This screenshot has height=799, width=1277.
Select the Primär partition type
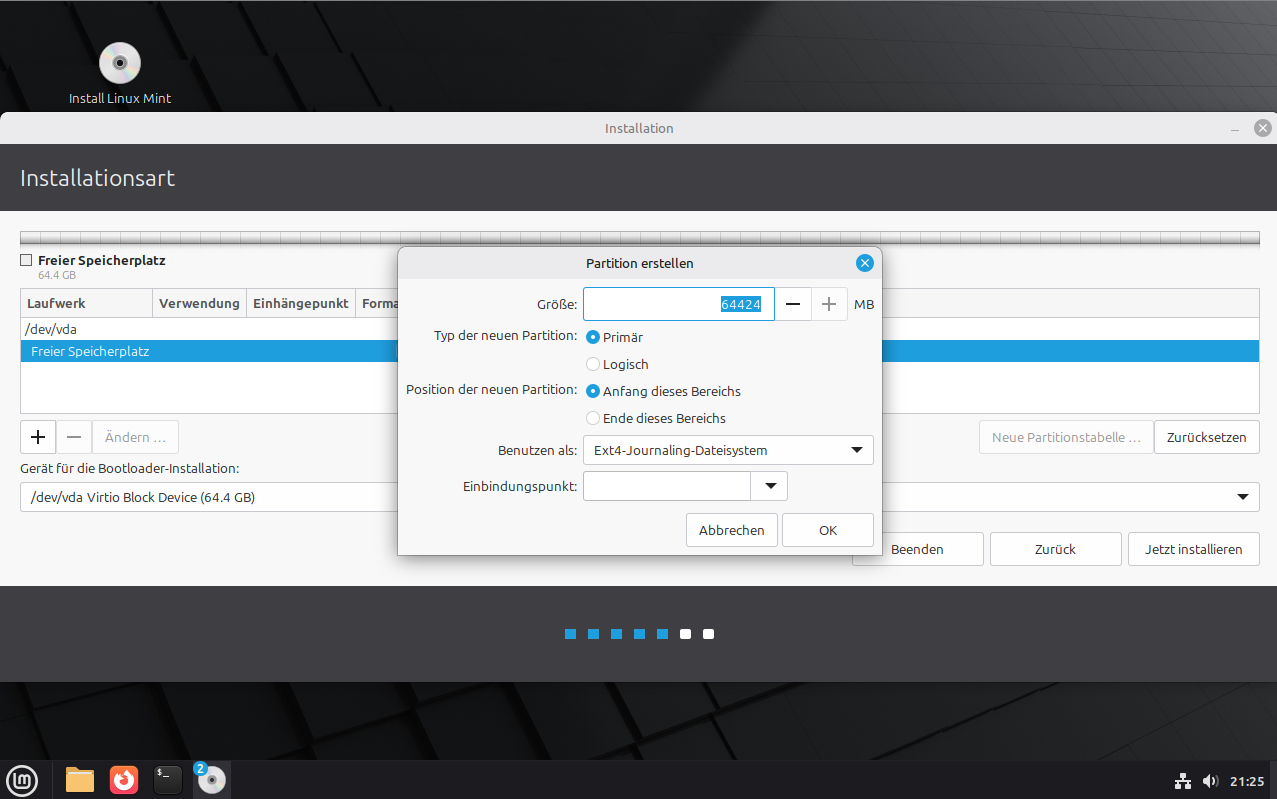(593, 338)
